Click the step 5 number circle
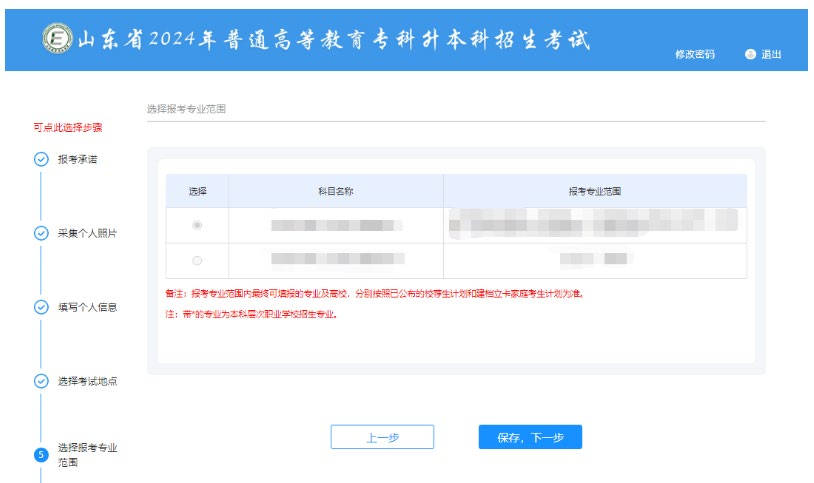Screen dimensions: 814x483 (x=41, y=455)
